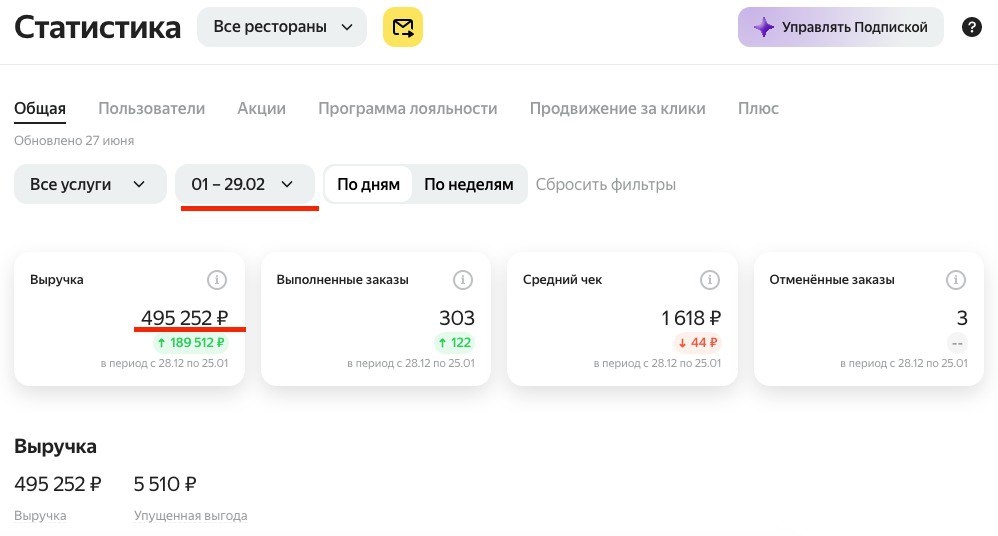
Task: Show info for Средний чек card
Action: [x=710, y=279]
